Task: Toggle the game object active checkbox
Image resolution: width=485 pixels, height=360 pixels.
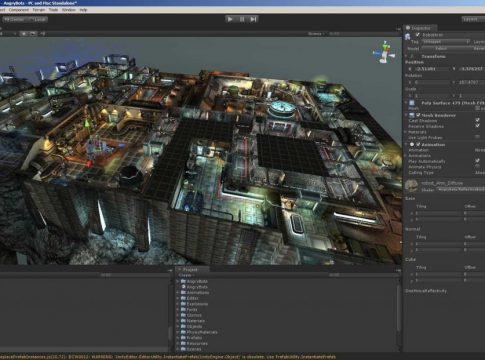Action: pyautogui.click(x=417, y=35)
